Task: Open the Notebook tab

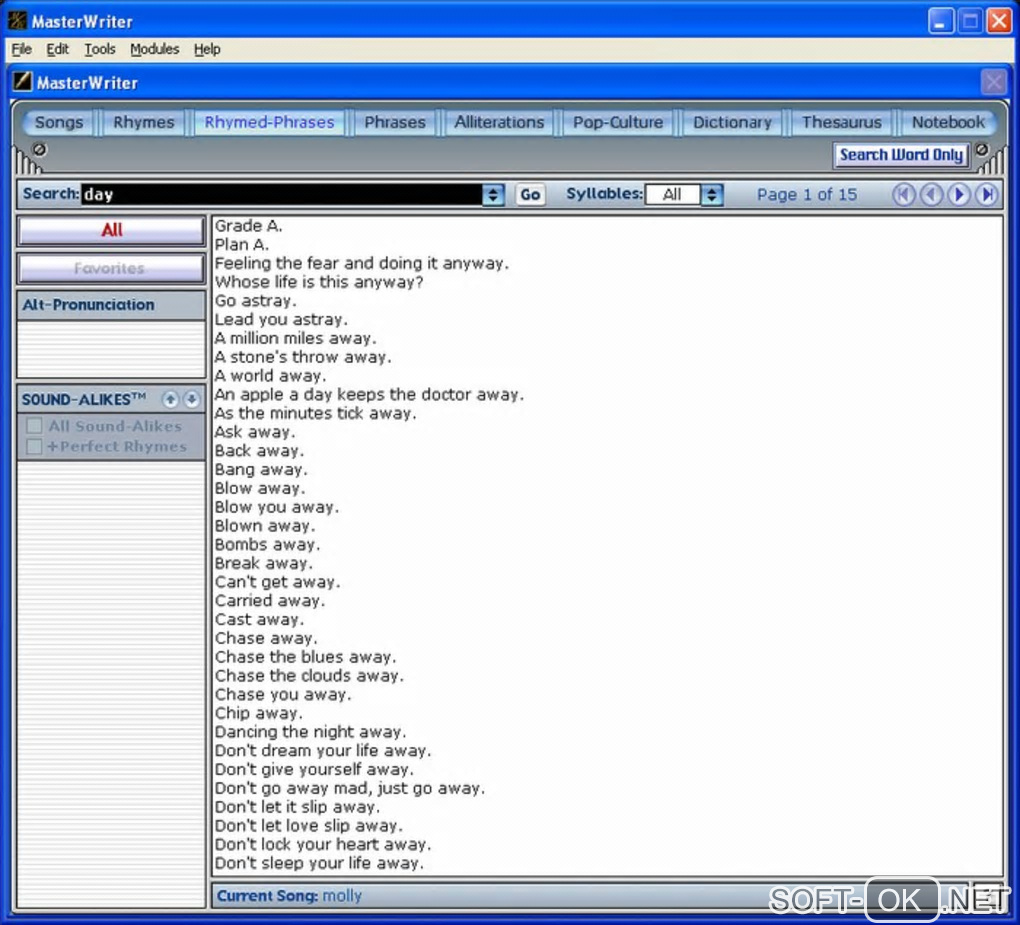Action: 948,122
